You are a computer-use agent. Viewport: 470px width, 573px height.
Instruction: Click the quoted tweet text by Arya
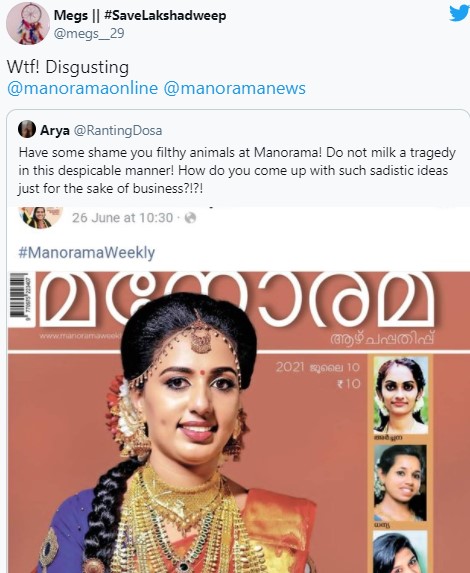point(237,170)
